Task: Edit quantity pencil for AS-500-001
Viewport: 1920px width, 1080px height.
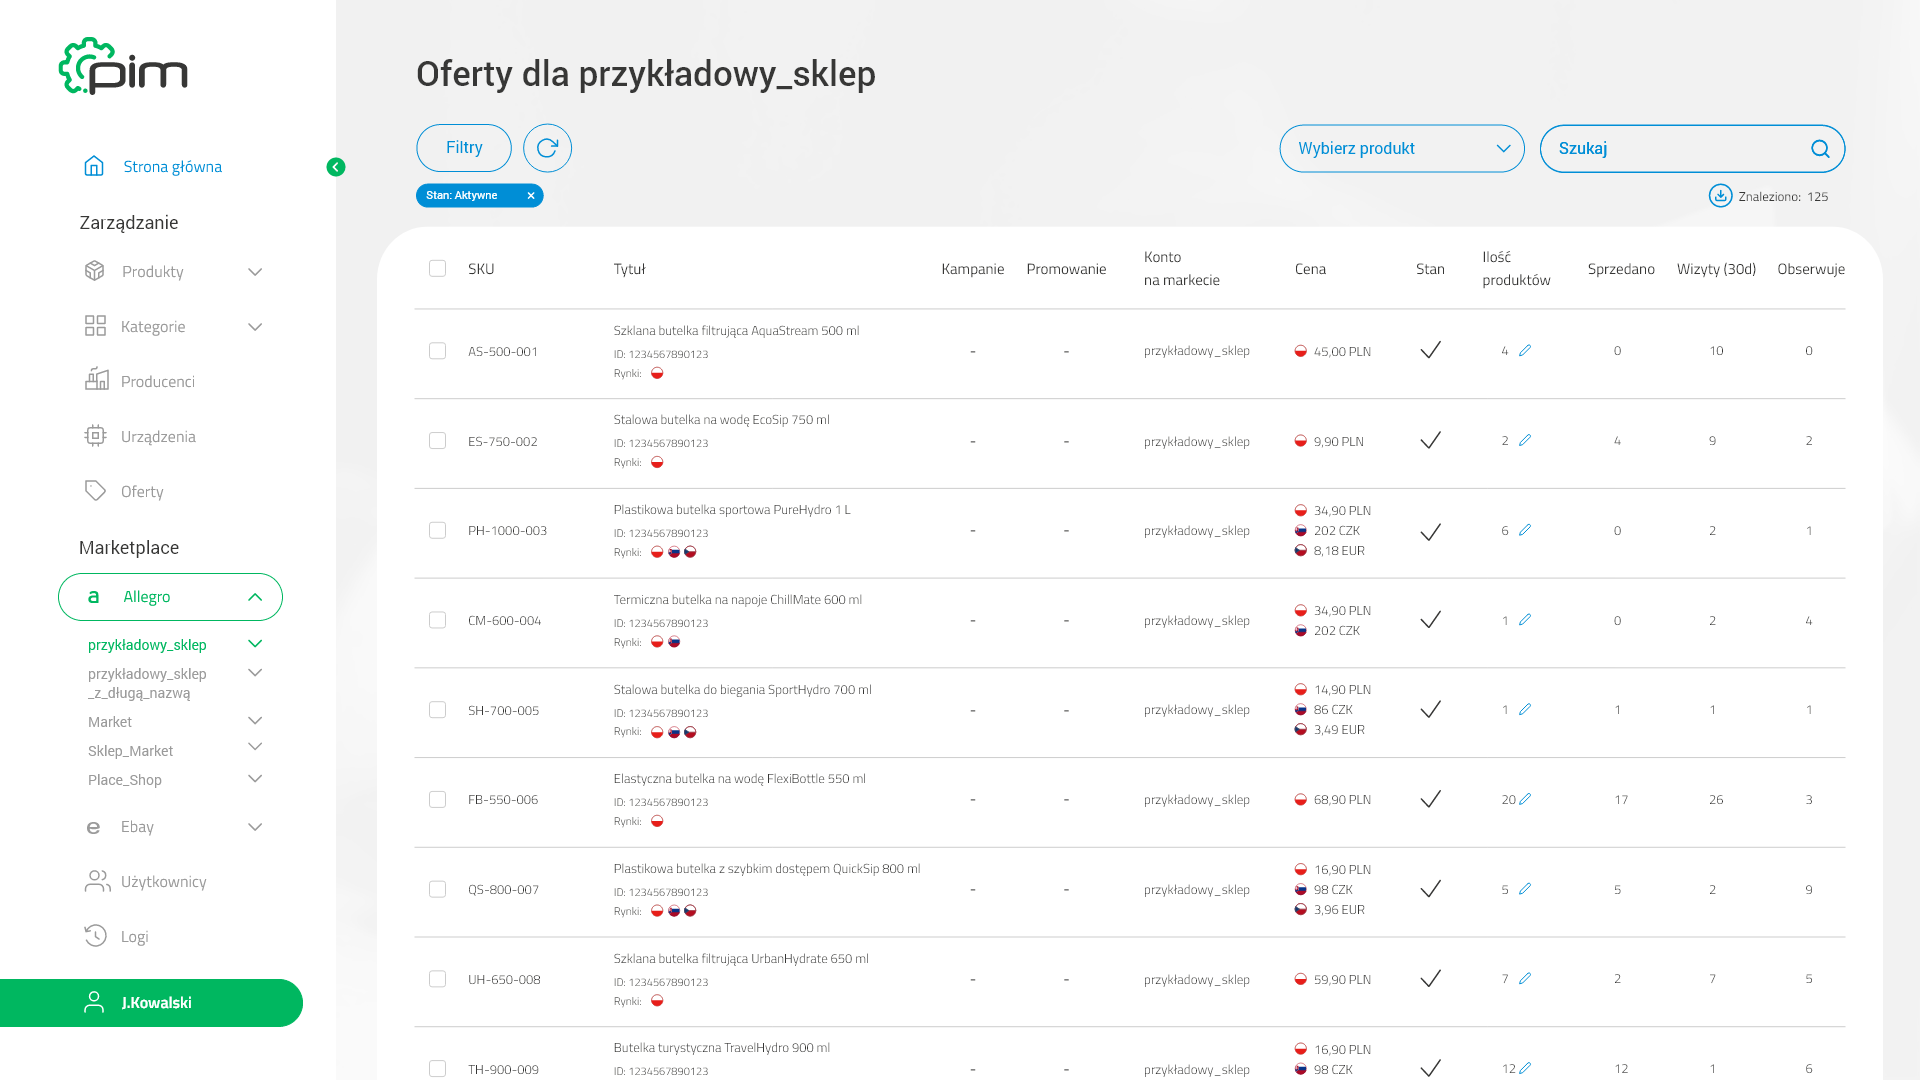Action: click(x=1525, y=351)
